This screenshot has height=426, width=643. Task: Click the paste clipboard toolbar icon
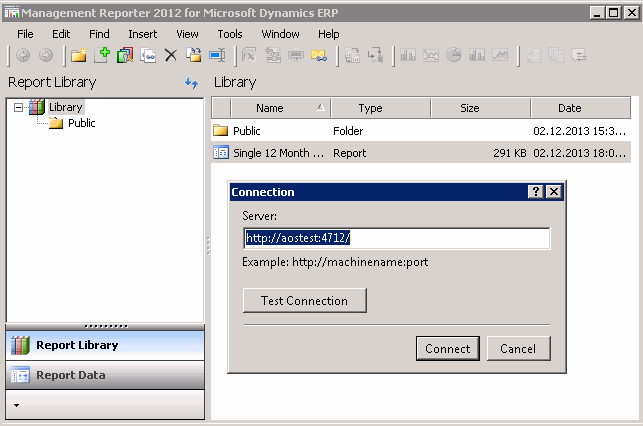click(194, 55)
